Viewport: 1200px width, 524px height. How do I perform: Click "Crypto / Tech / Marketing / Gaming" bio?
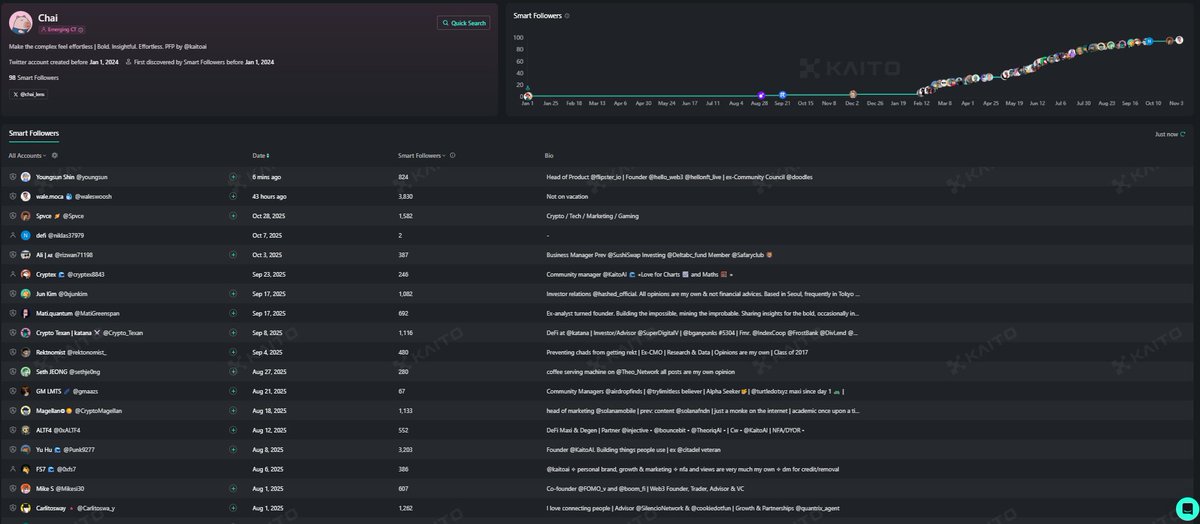tap(592, 216)
